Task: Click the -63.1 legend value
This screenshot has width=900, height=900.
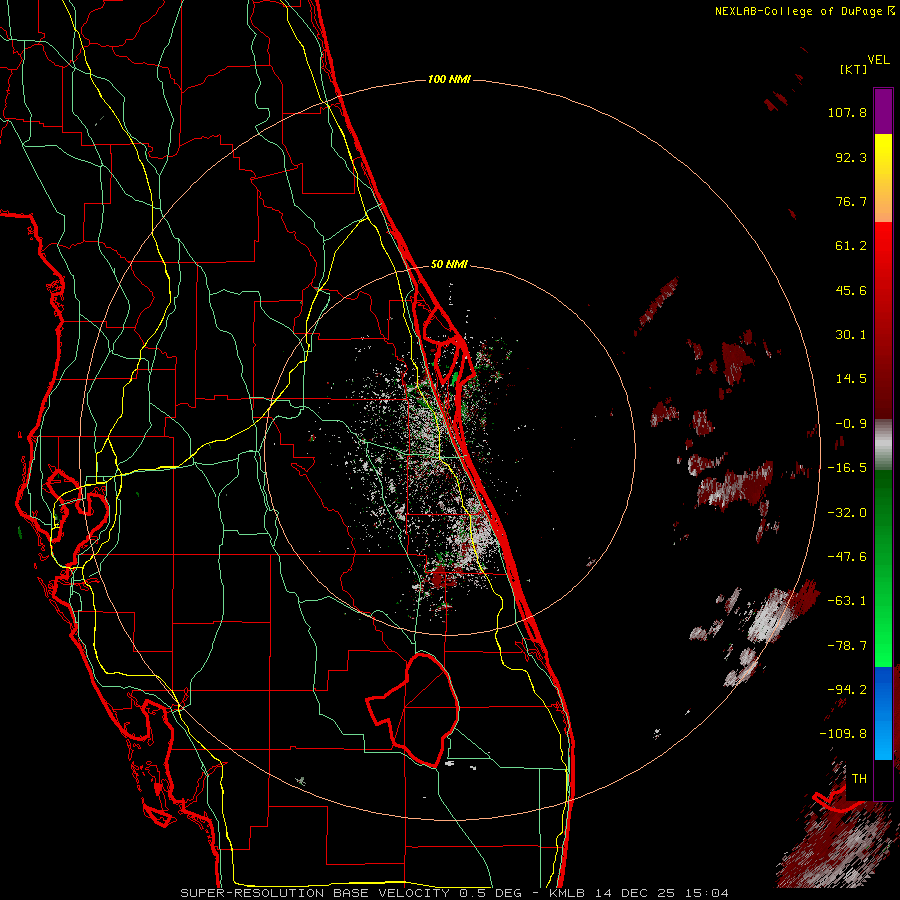Action: pos(847,601)
